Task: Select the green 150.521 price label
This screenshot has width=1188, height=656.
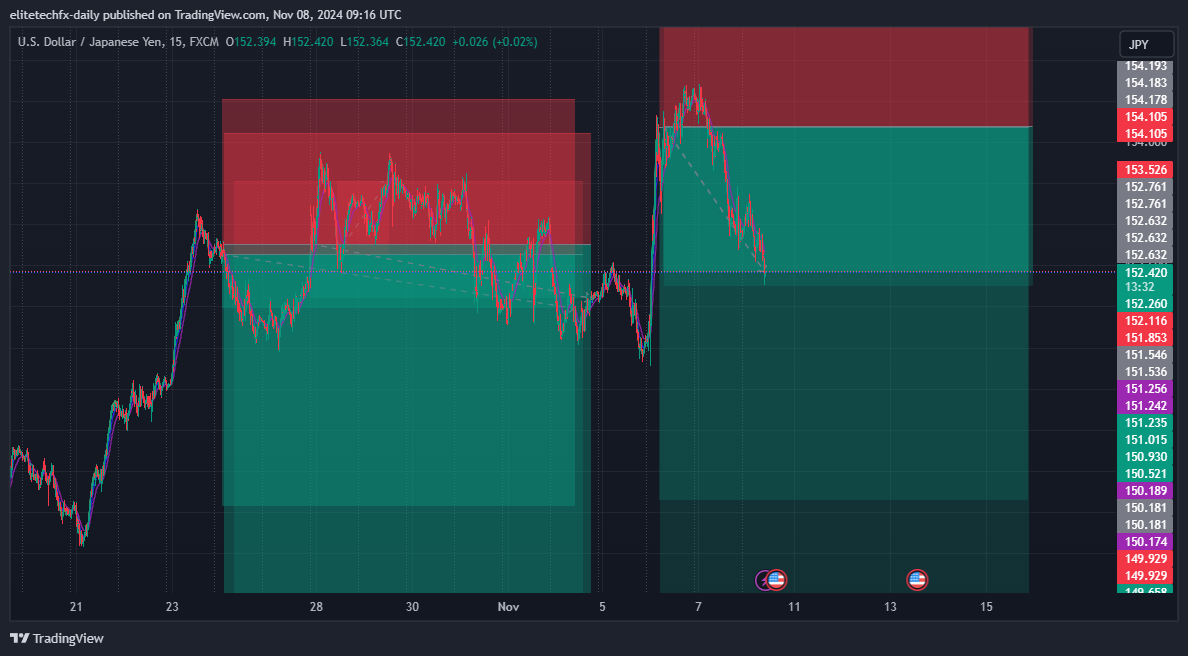Action: (x=1145, y=473)
